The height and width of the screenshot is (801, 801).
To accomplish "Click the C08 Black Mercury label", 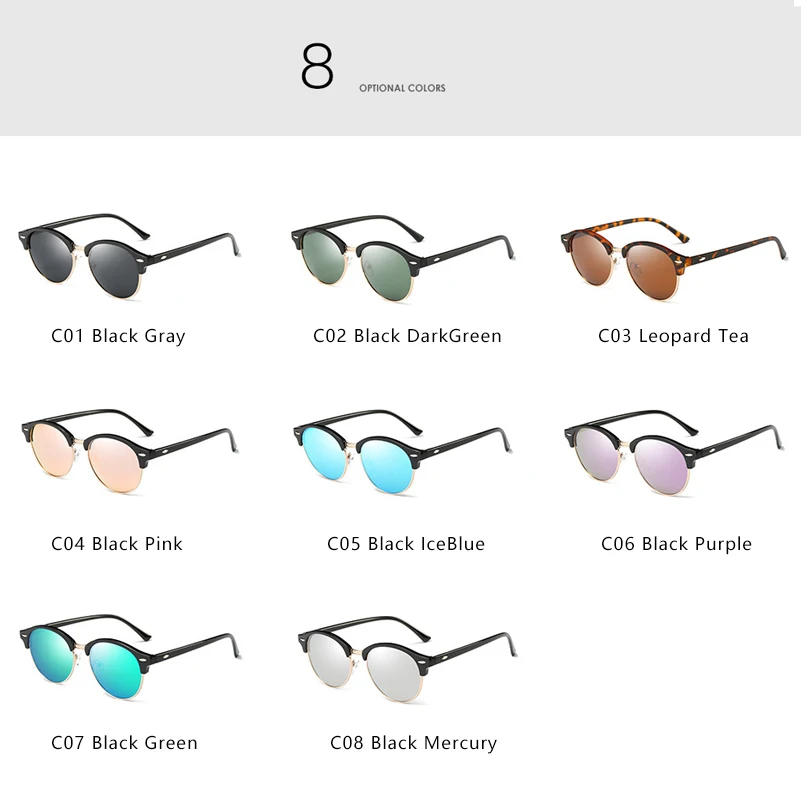I will coord(413,743).
